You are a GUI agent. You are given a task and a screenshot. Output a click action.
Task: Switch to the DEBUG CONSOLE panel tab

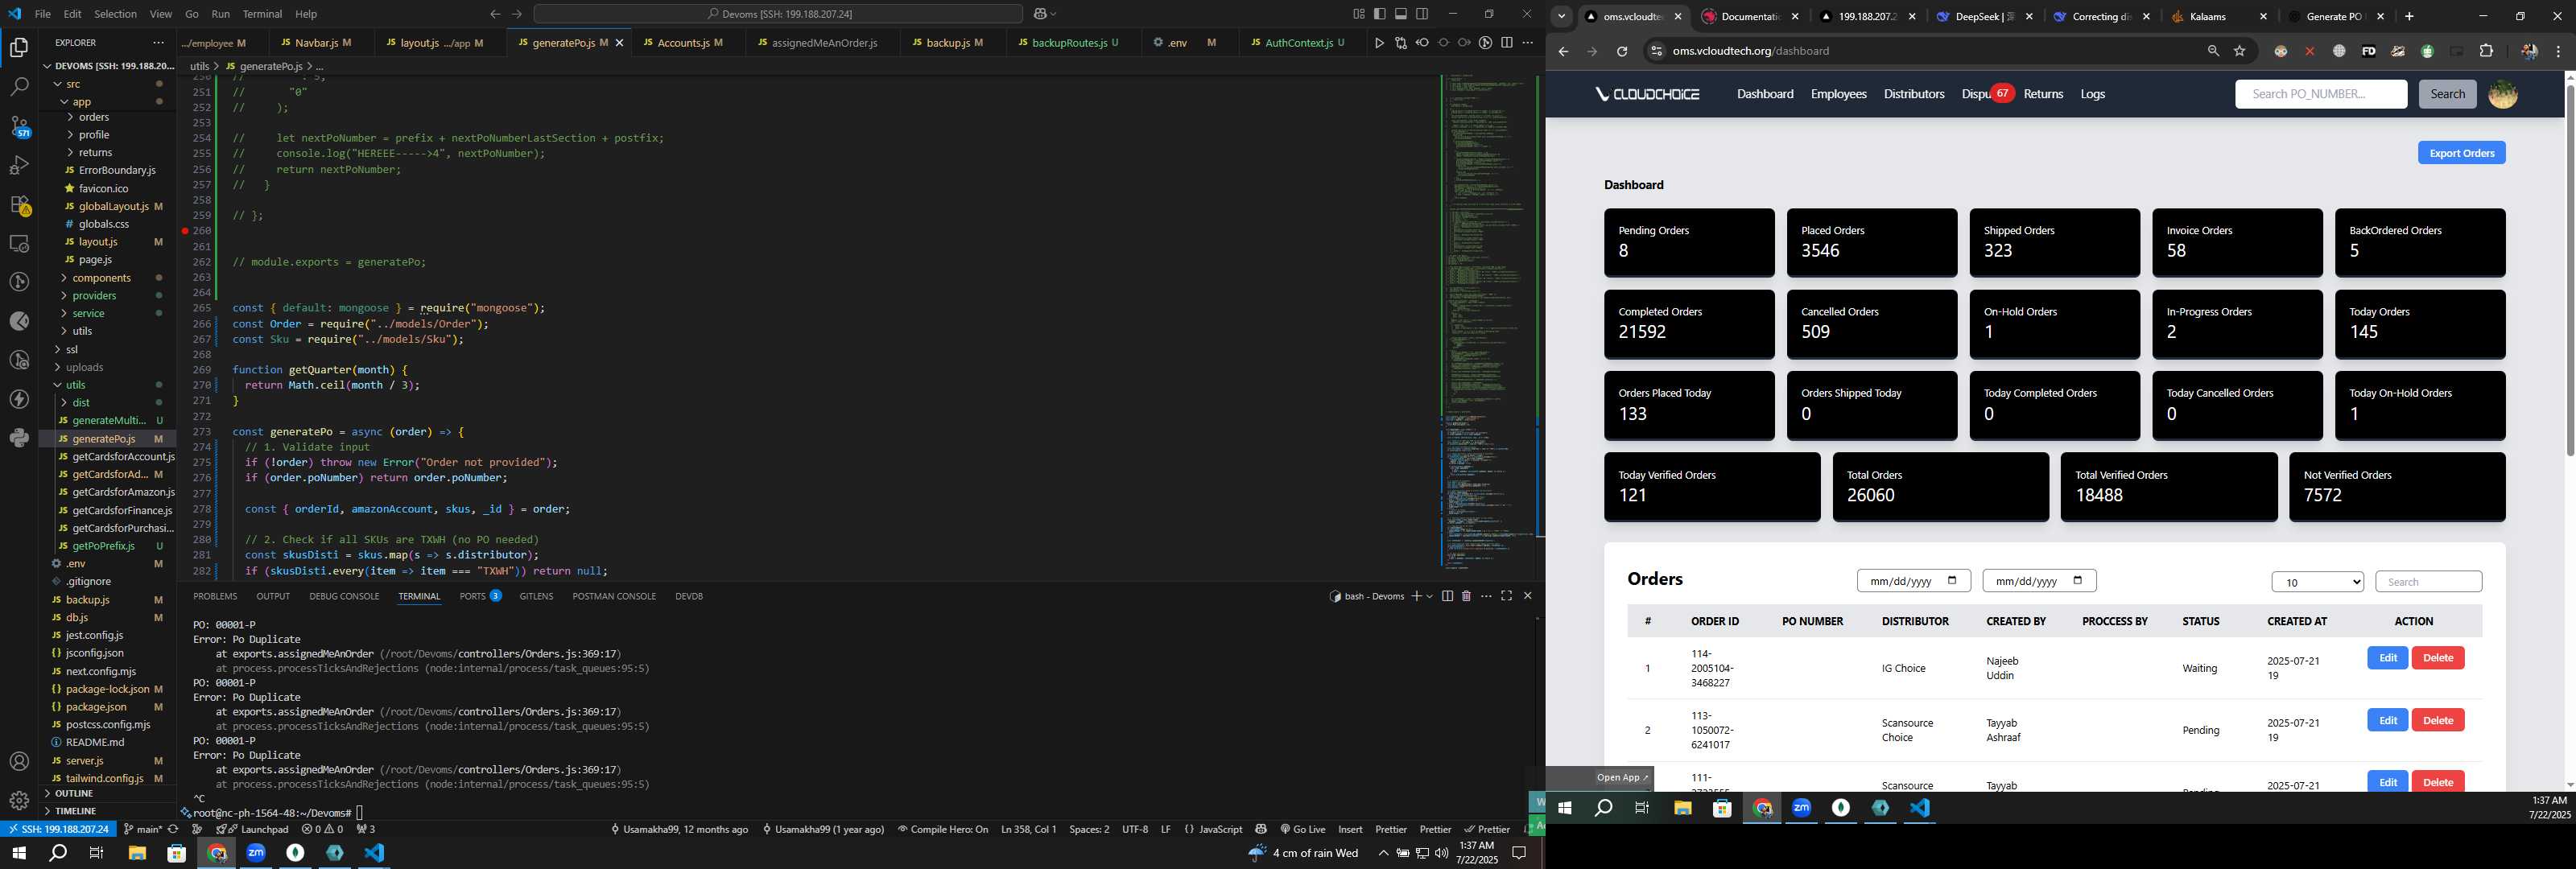(x=344, y=596)
